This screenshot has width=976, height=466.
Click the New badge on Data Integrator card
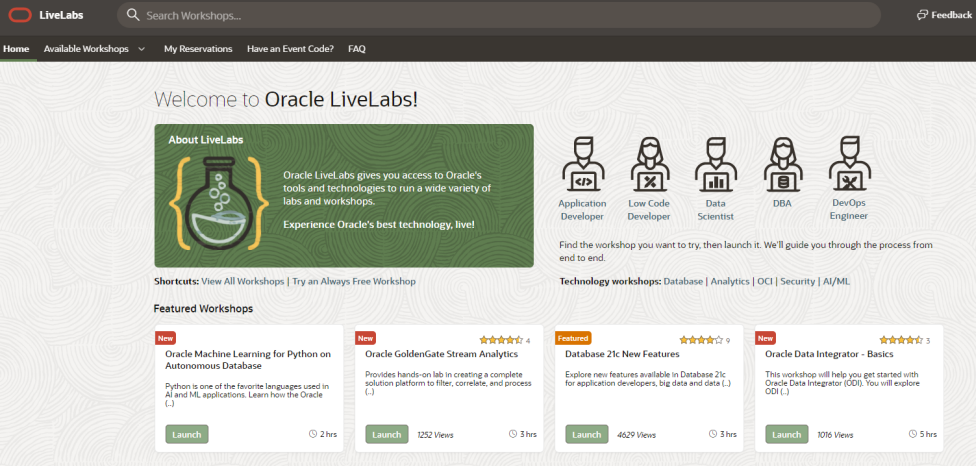click(x=766, y=338)
